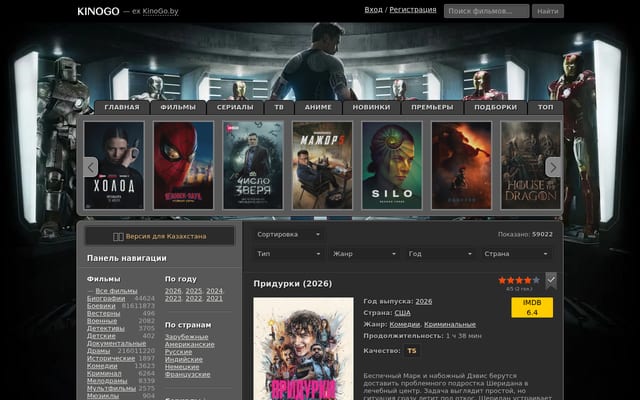Open the Сериалы tab
Image resolution: width=640 pixels, height=400 pixels.
[x=235, y=107]
